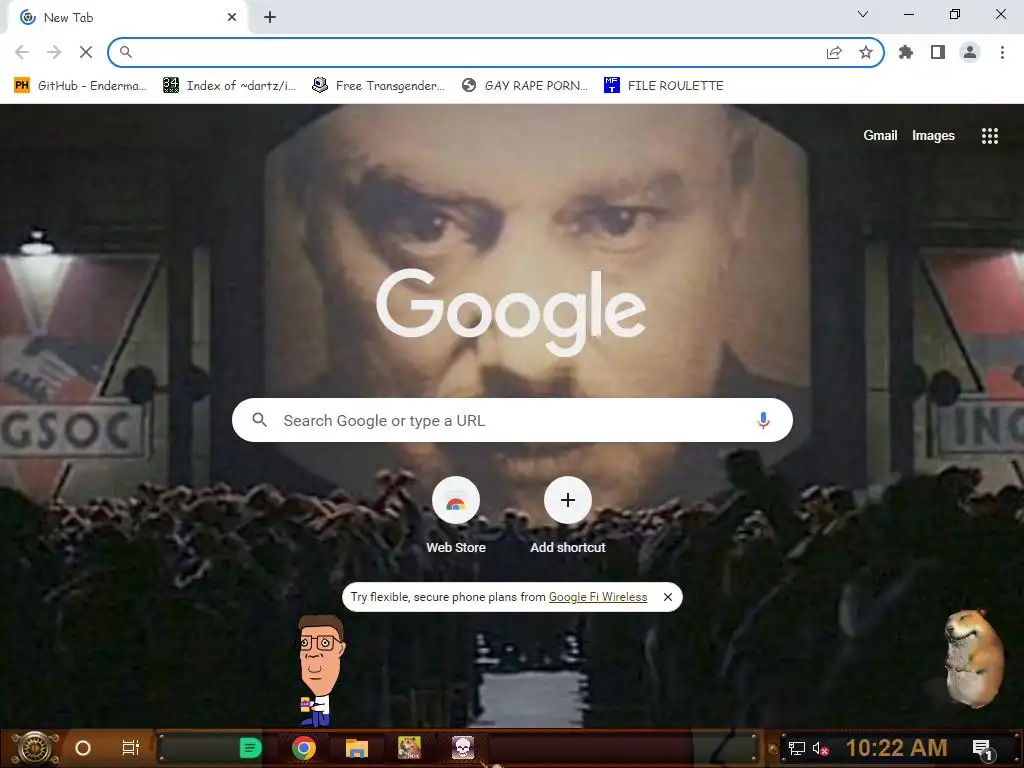Click the Chrome taskbar icon

pyautogui.click(x=304, y=748)
